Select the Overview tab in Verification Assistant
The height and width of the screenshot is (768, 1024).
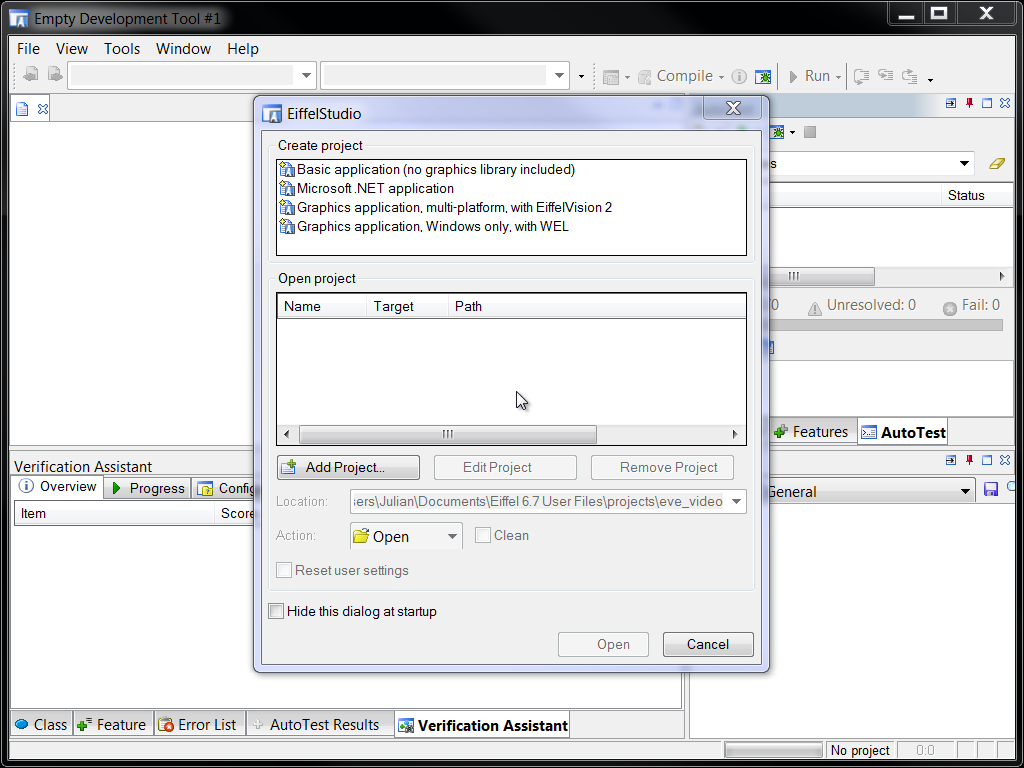coord(57,487)
